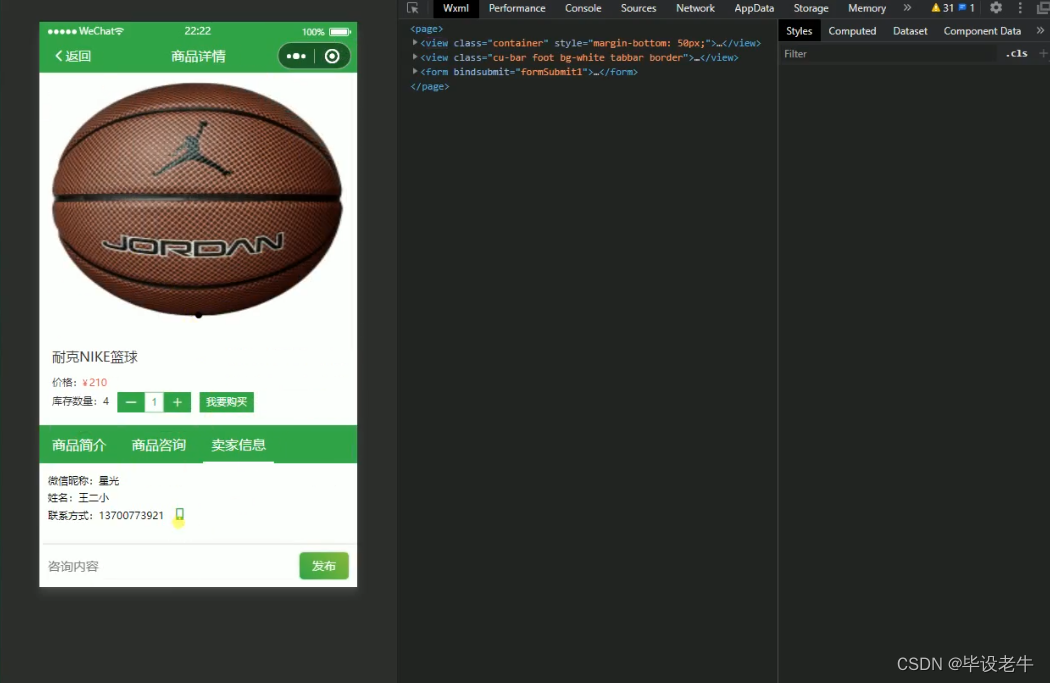Click the seller phone 13700773921

(x=131, y=516)
